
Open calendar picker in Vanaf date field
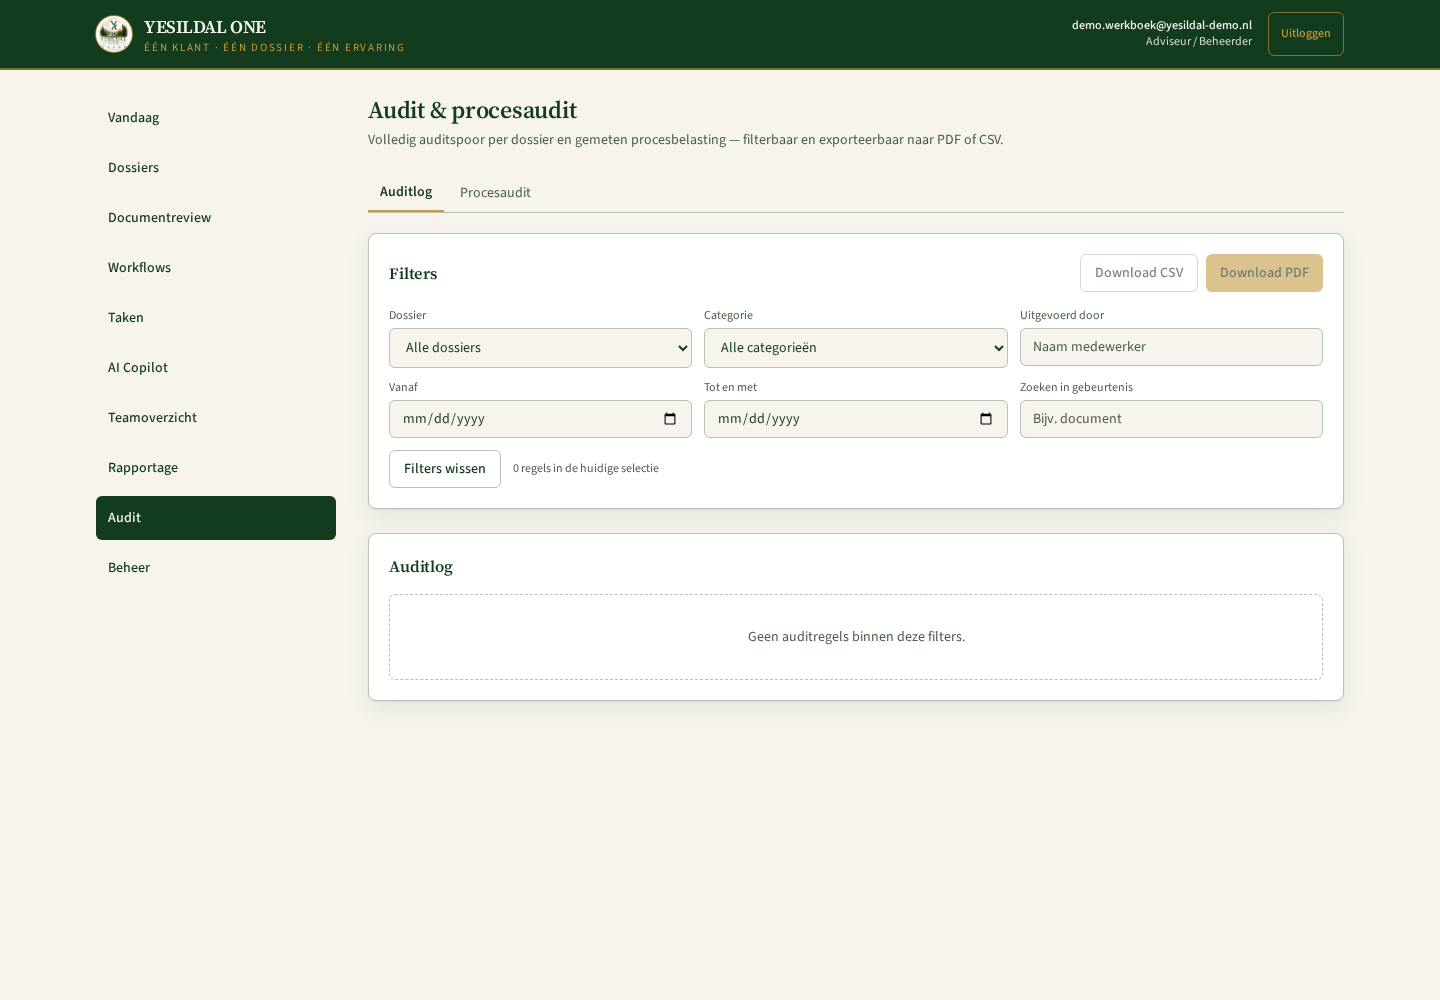670,419
